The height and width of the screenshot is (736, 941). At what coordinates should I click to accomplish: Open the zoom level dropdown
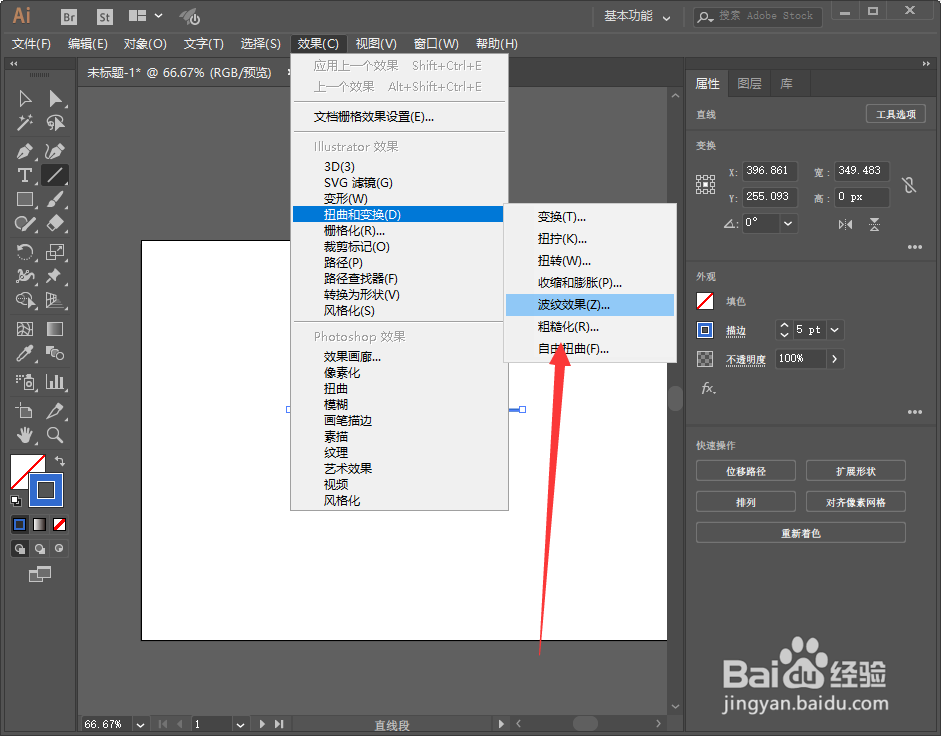tap(140, 725)
